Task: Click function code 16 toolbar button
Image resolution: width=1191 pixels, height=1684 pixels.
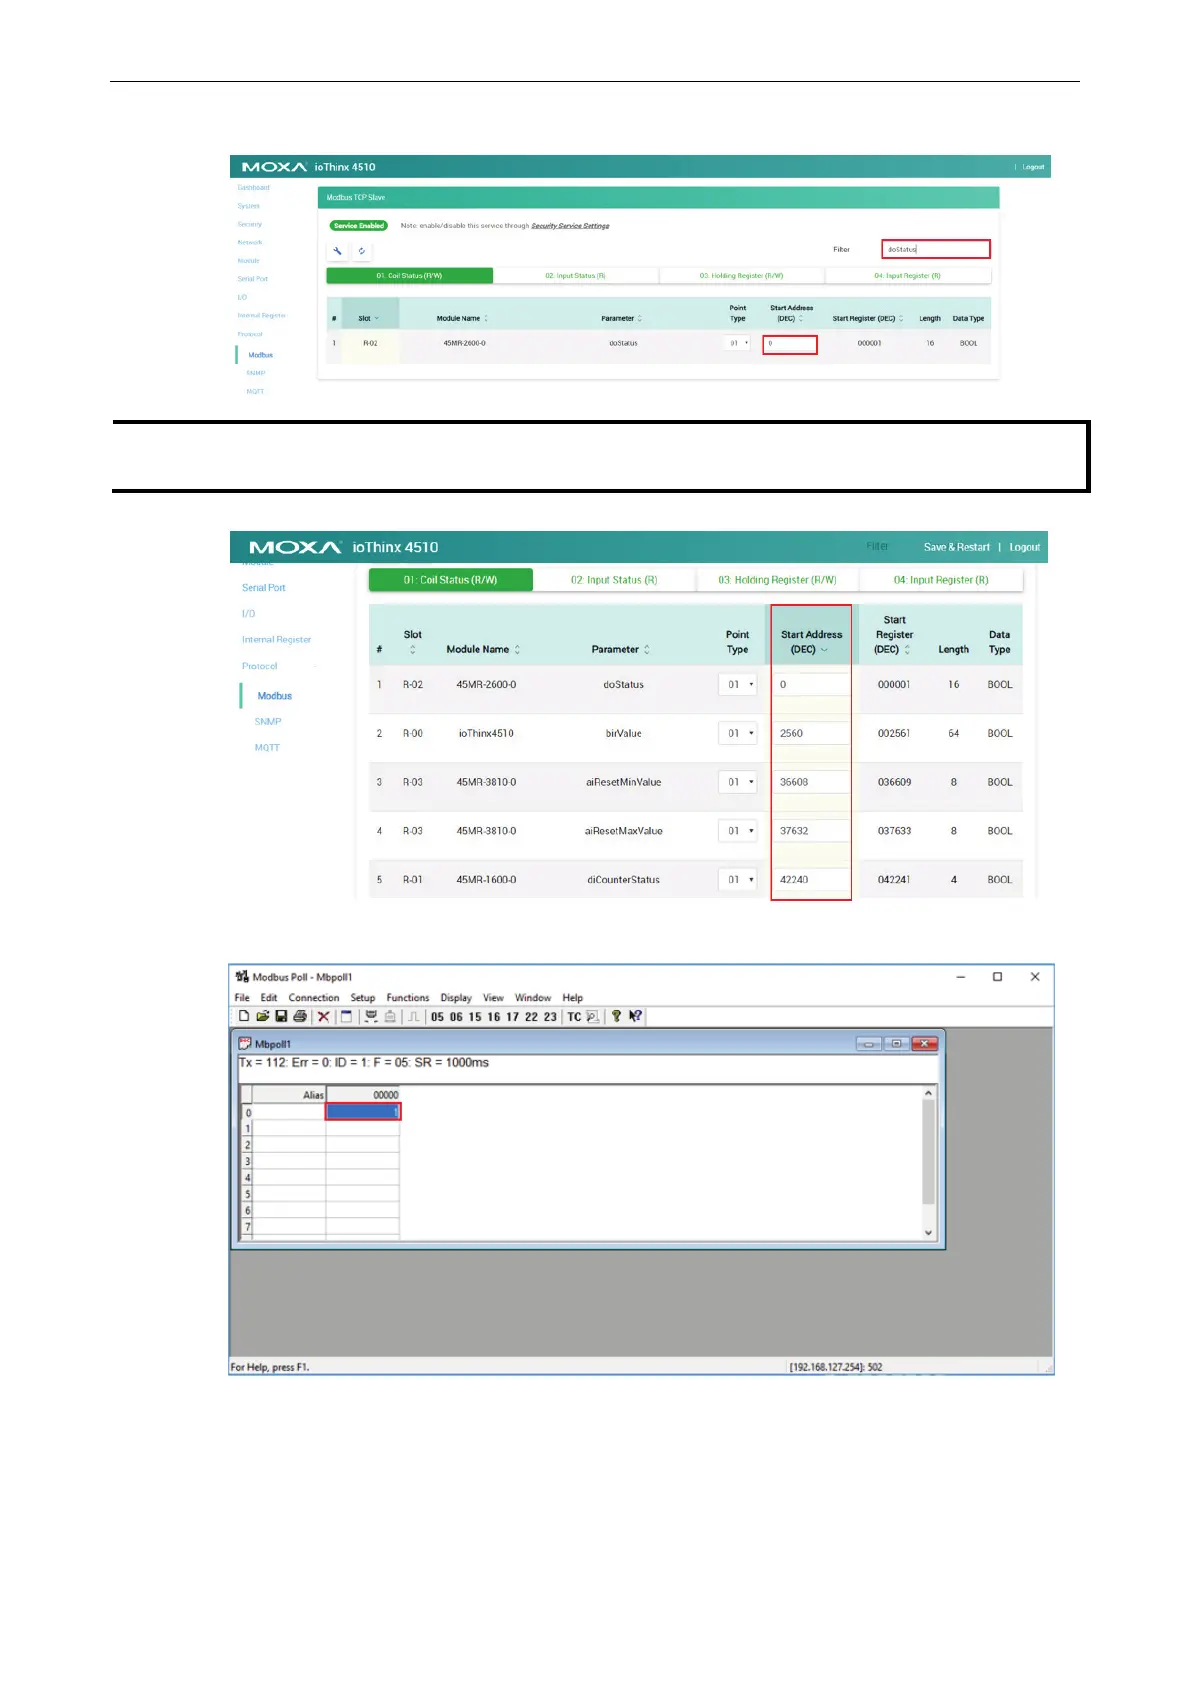Action: [x=494, y=1016]
